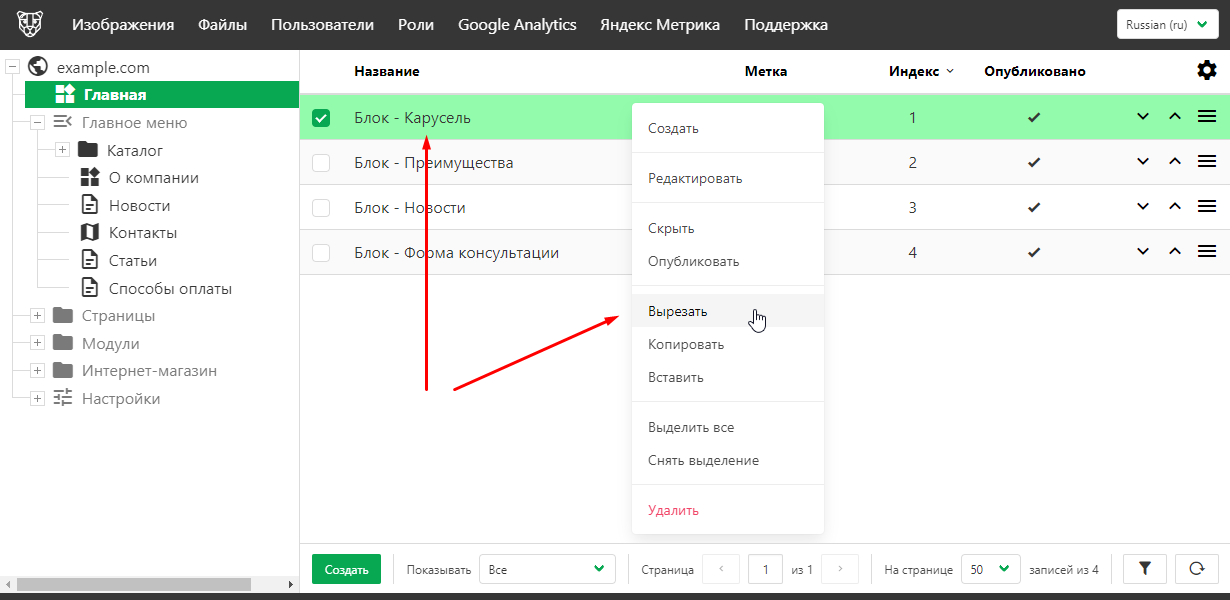Check the Блок - Преимущества checkbox

321,163
